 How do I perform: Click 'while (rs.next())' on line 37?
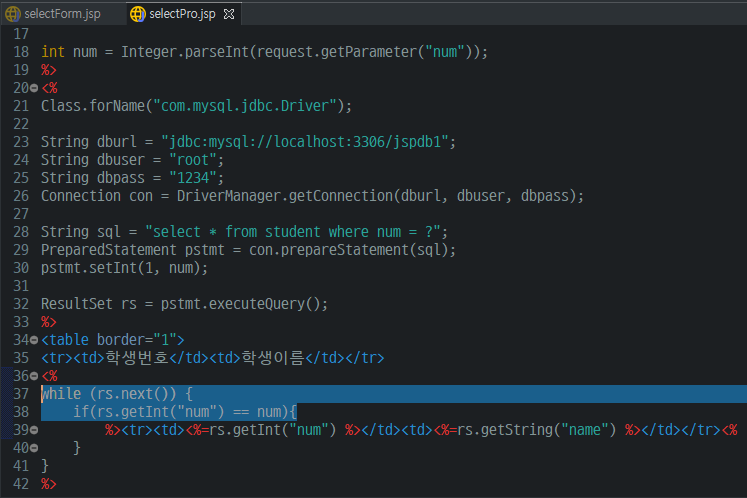tap(109, 394)
